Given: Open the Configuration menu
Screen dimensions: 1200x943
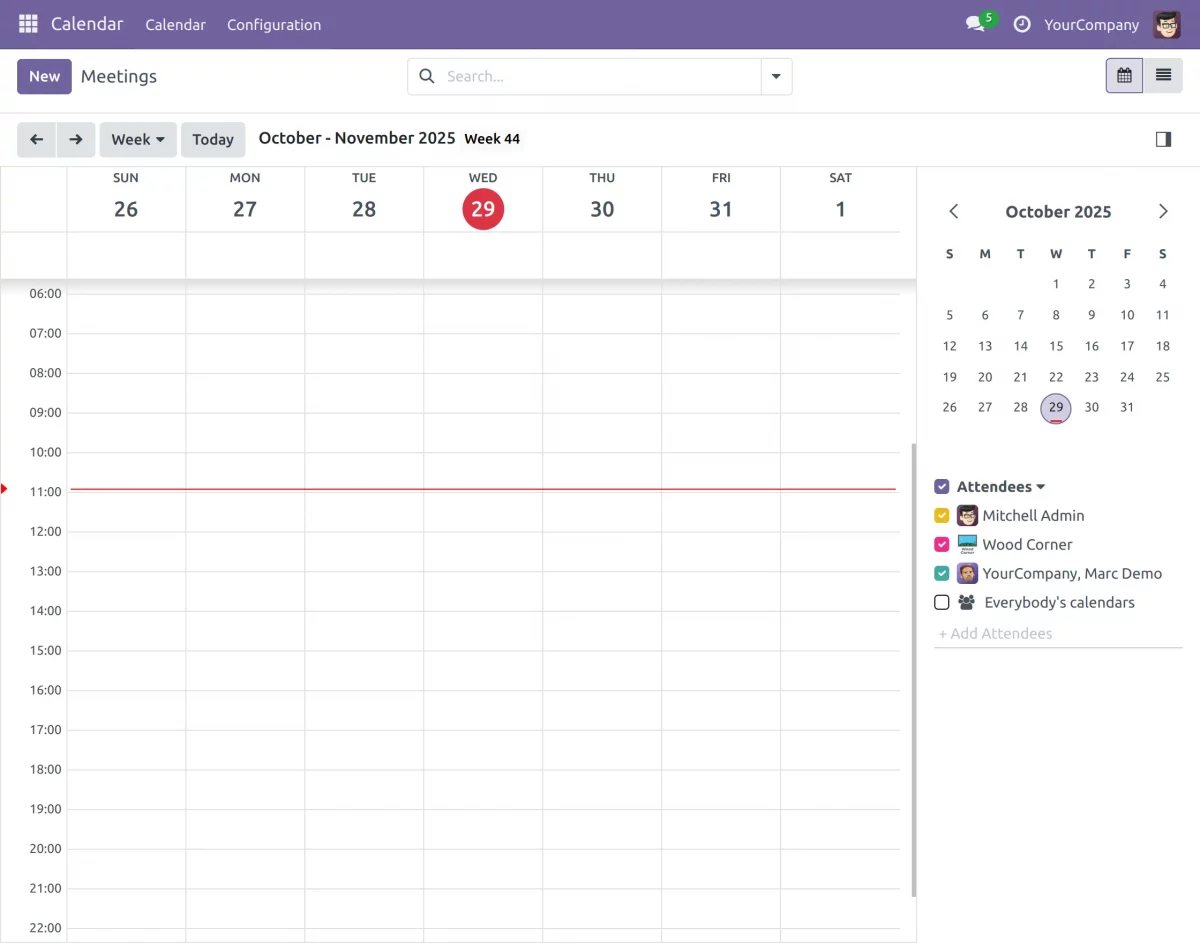Looking at the screenshot, I should point(274,24).
